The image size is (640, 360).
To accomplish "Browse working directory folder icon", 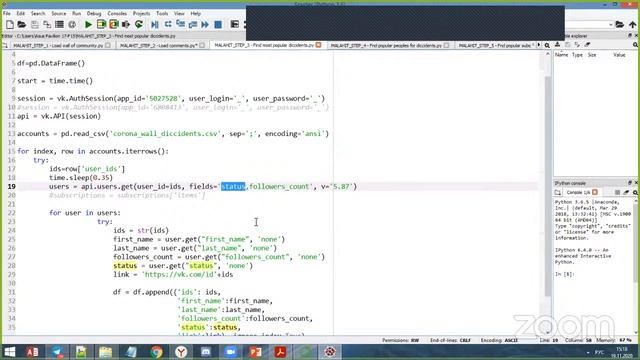I will click(620, 24).
